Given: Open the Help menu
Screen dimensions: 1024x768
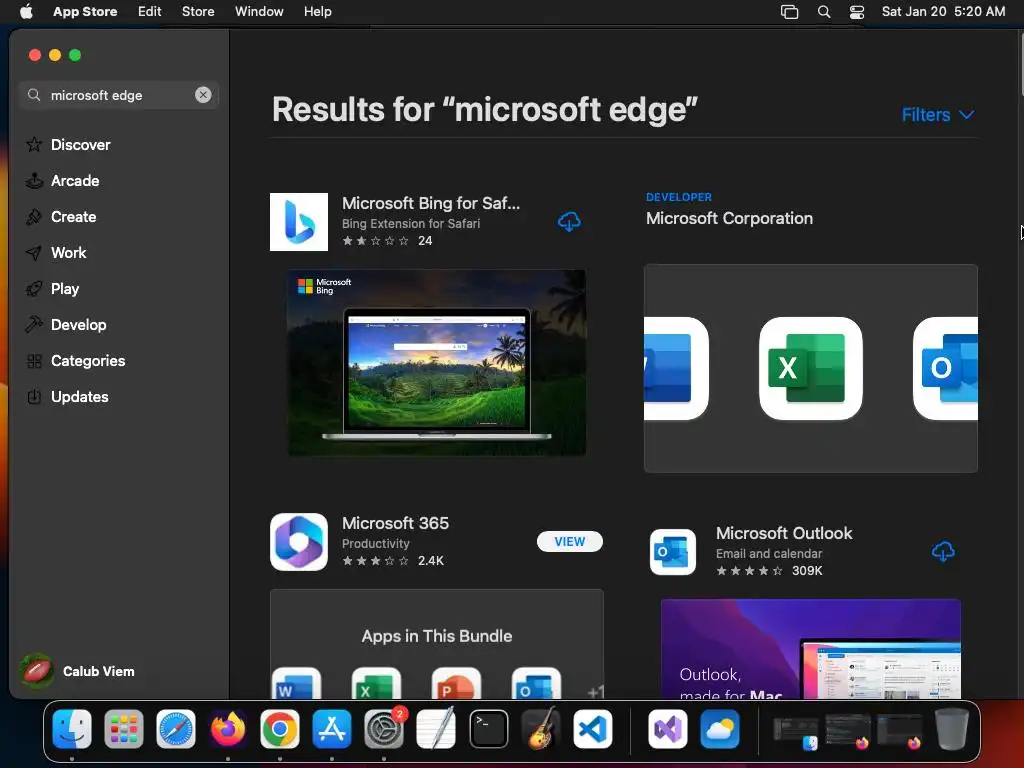Looking at the screenshot, I should tap(317, 12).
